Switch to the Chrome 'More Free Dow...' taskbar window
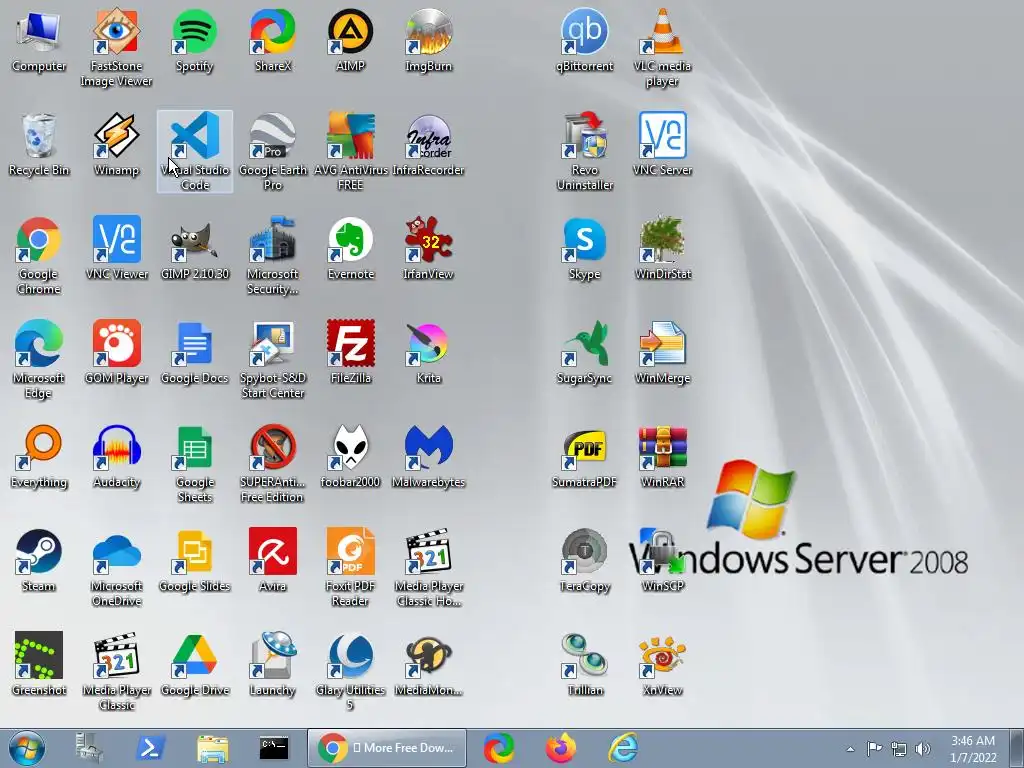The width and height of the screenshot is (1024, 768). click(x=387, y=748)
